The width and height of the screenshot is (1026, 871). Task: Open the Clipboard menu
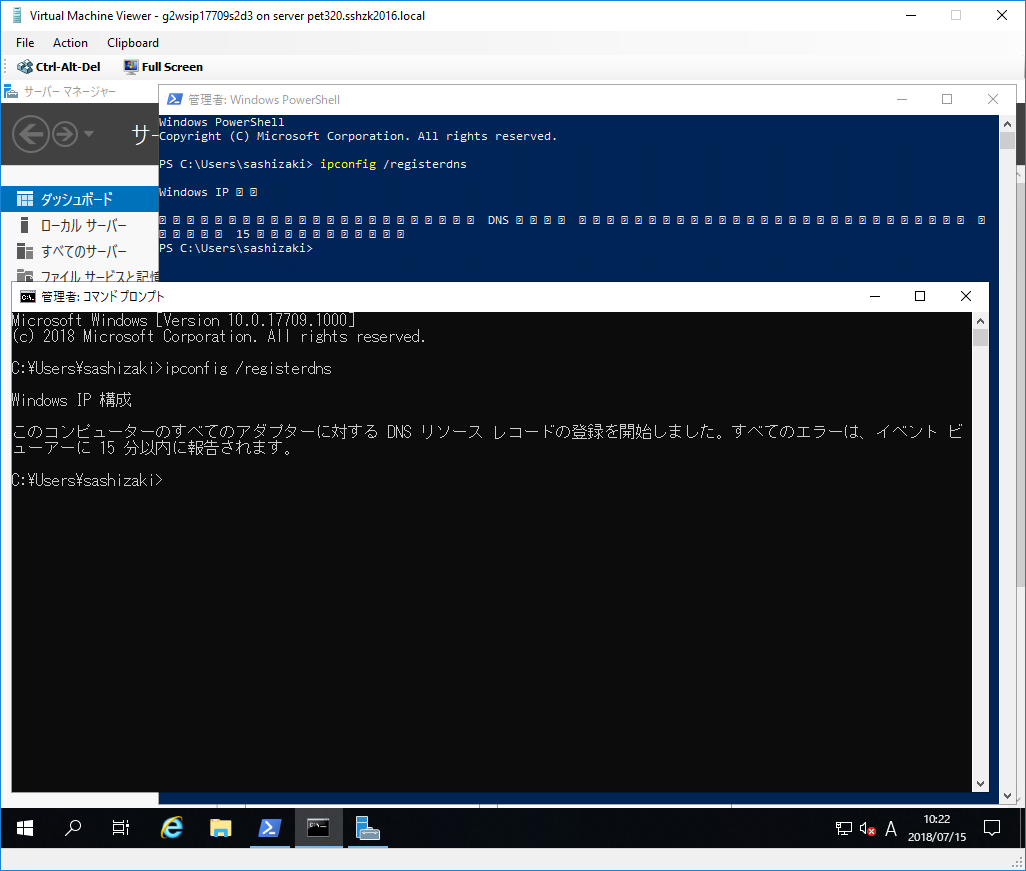132,42
